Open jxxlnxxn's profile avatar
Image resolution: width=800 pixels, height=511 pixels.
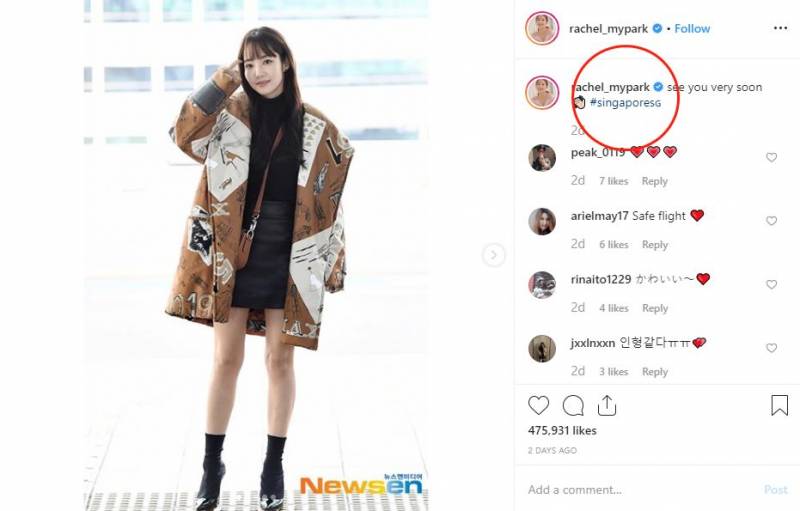(x=542, y=349)
